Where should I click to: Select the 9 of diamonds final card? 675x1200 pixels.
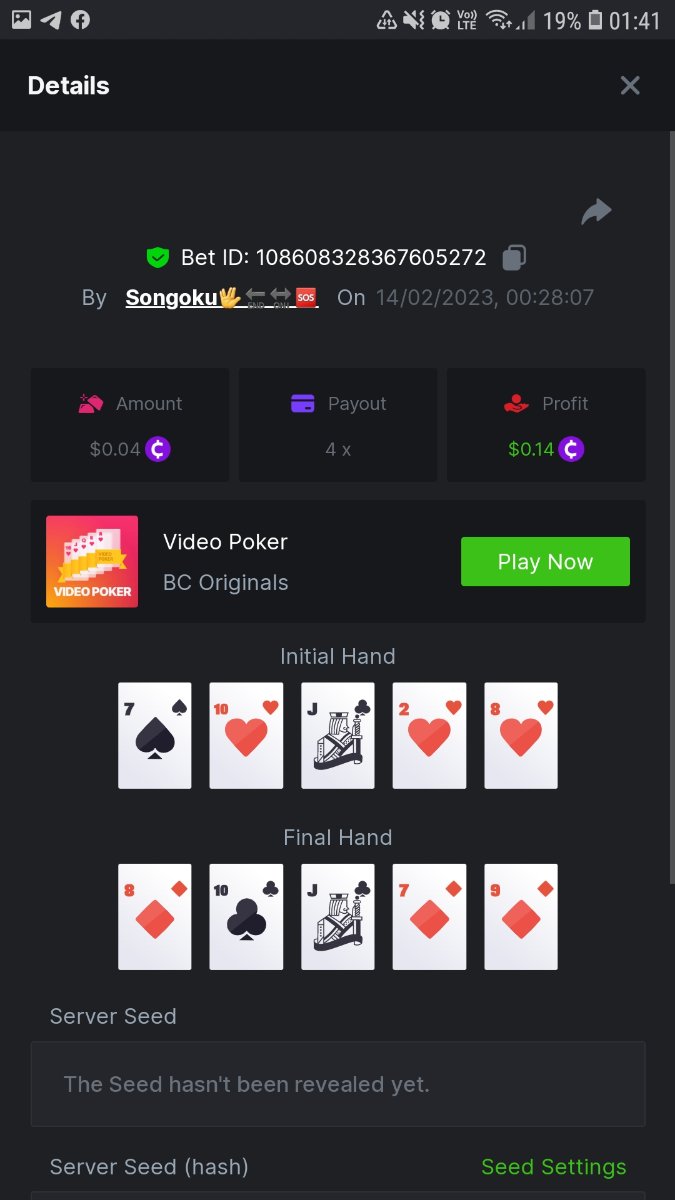coord(521,917)
